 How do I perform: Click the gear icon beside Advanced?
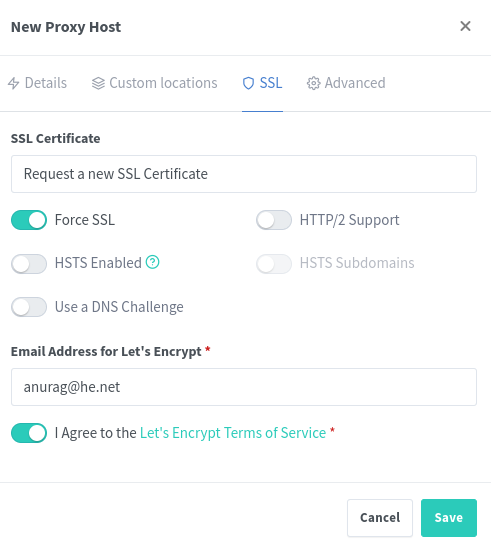pos(314,83)
